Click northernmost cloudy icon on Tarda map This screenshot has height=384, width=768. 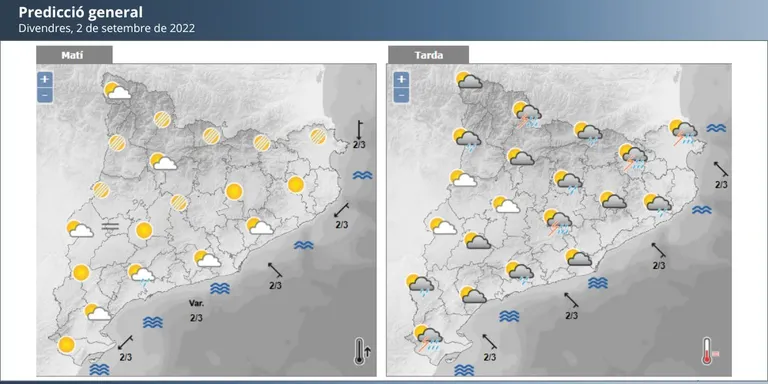point(469,80)
